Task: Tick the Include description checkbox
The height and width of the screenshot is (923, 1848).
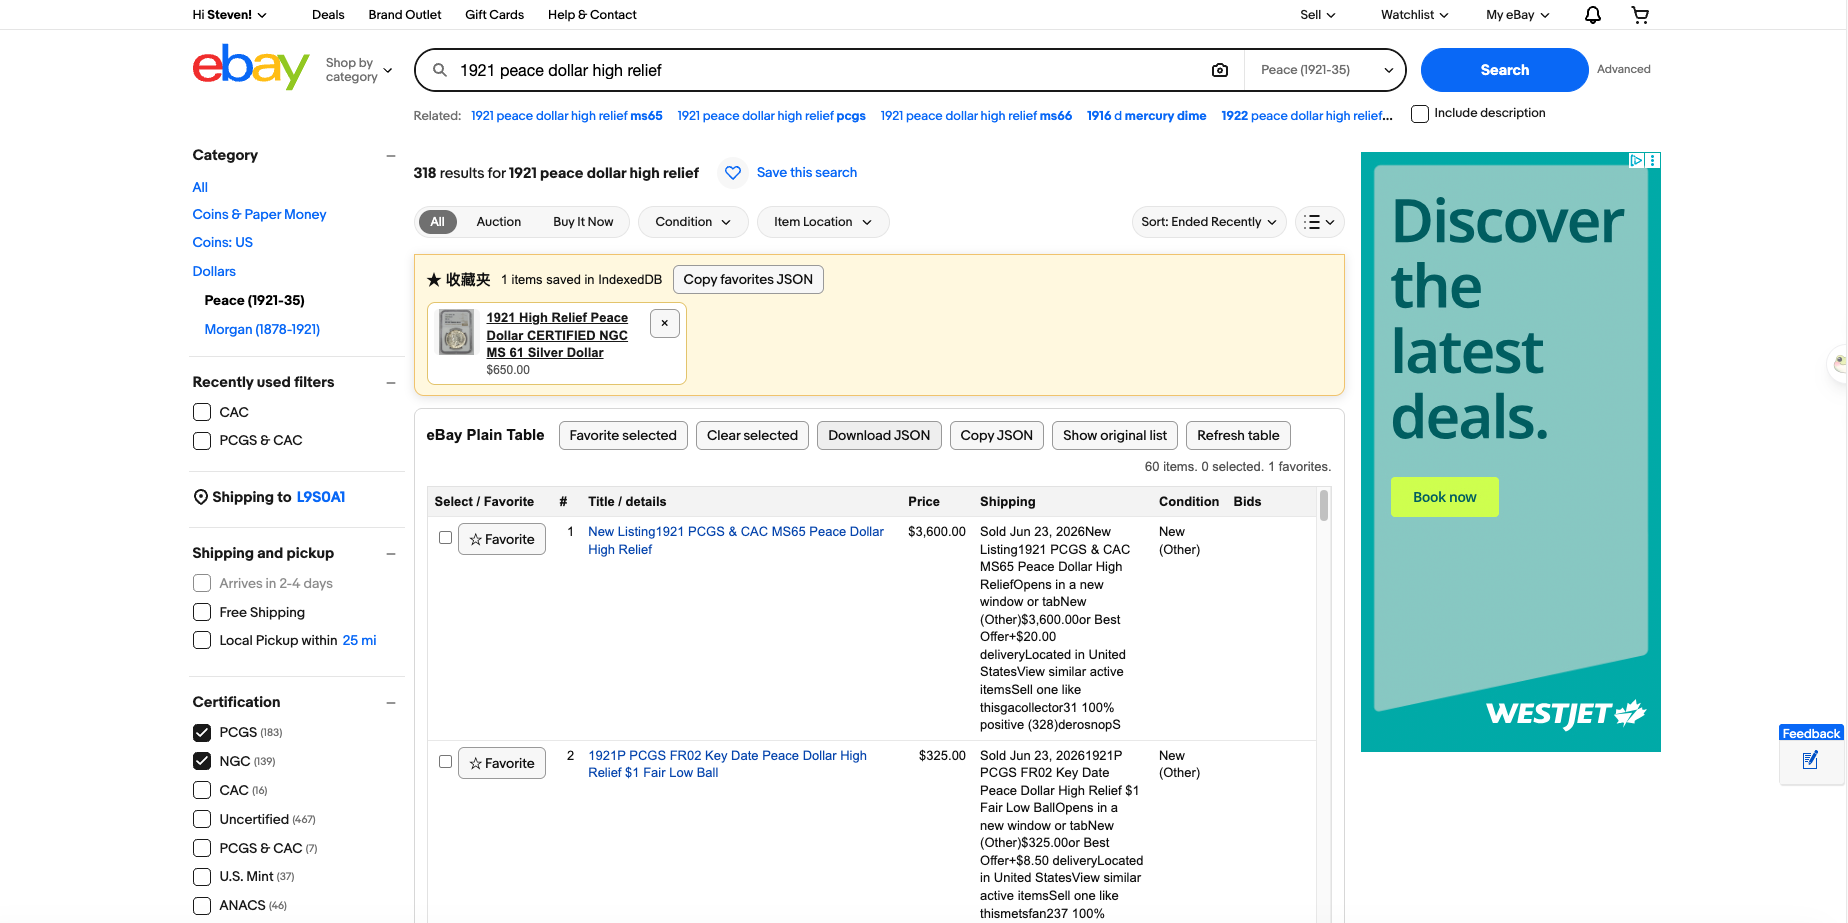Action: 1420,114
